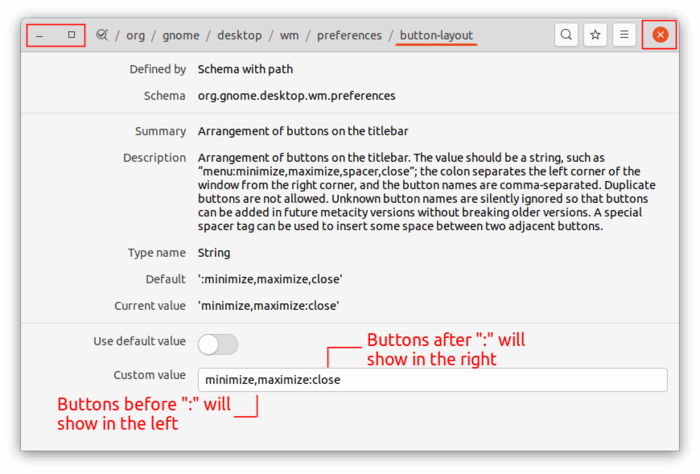The image size is (700, 474).
Task: Click the Summary text about titlebar buttons
Action: tap(303, 131)
